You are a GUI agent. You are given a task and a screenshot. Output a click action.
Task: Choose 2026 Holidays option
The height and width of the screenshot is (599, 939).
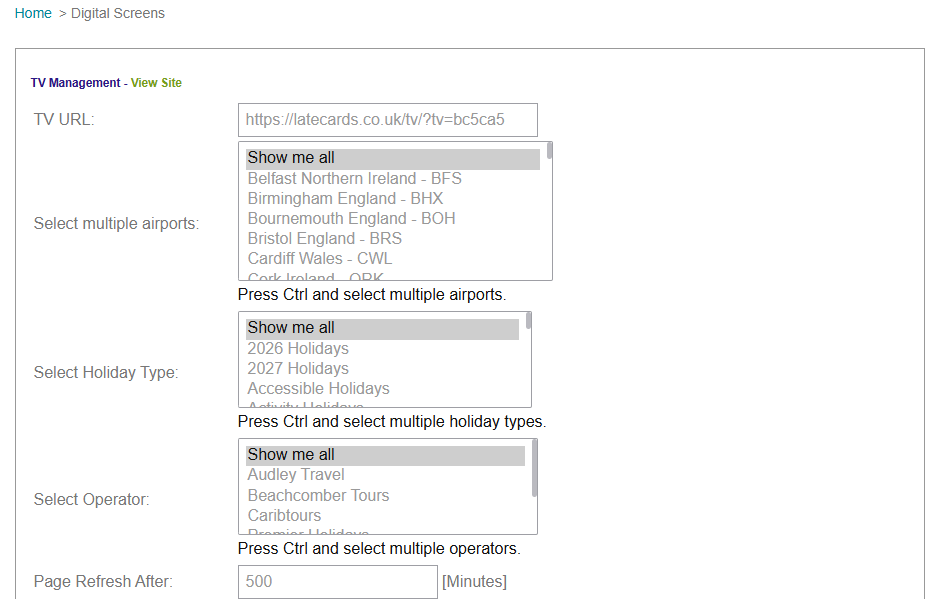(x=298, y=349)
